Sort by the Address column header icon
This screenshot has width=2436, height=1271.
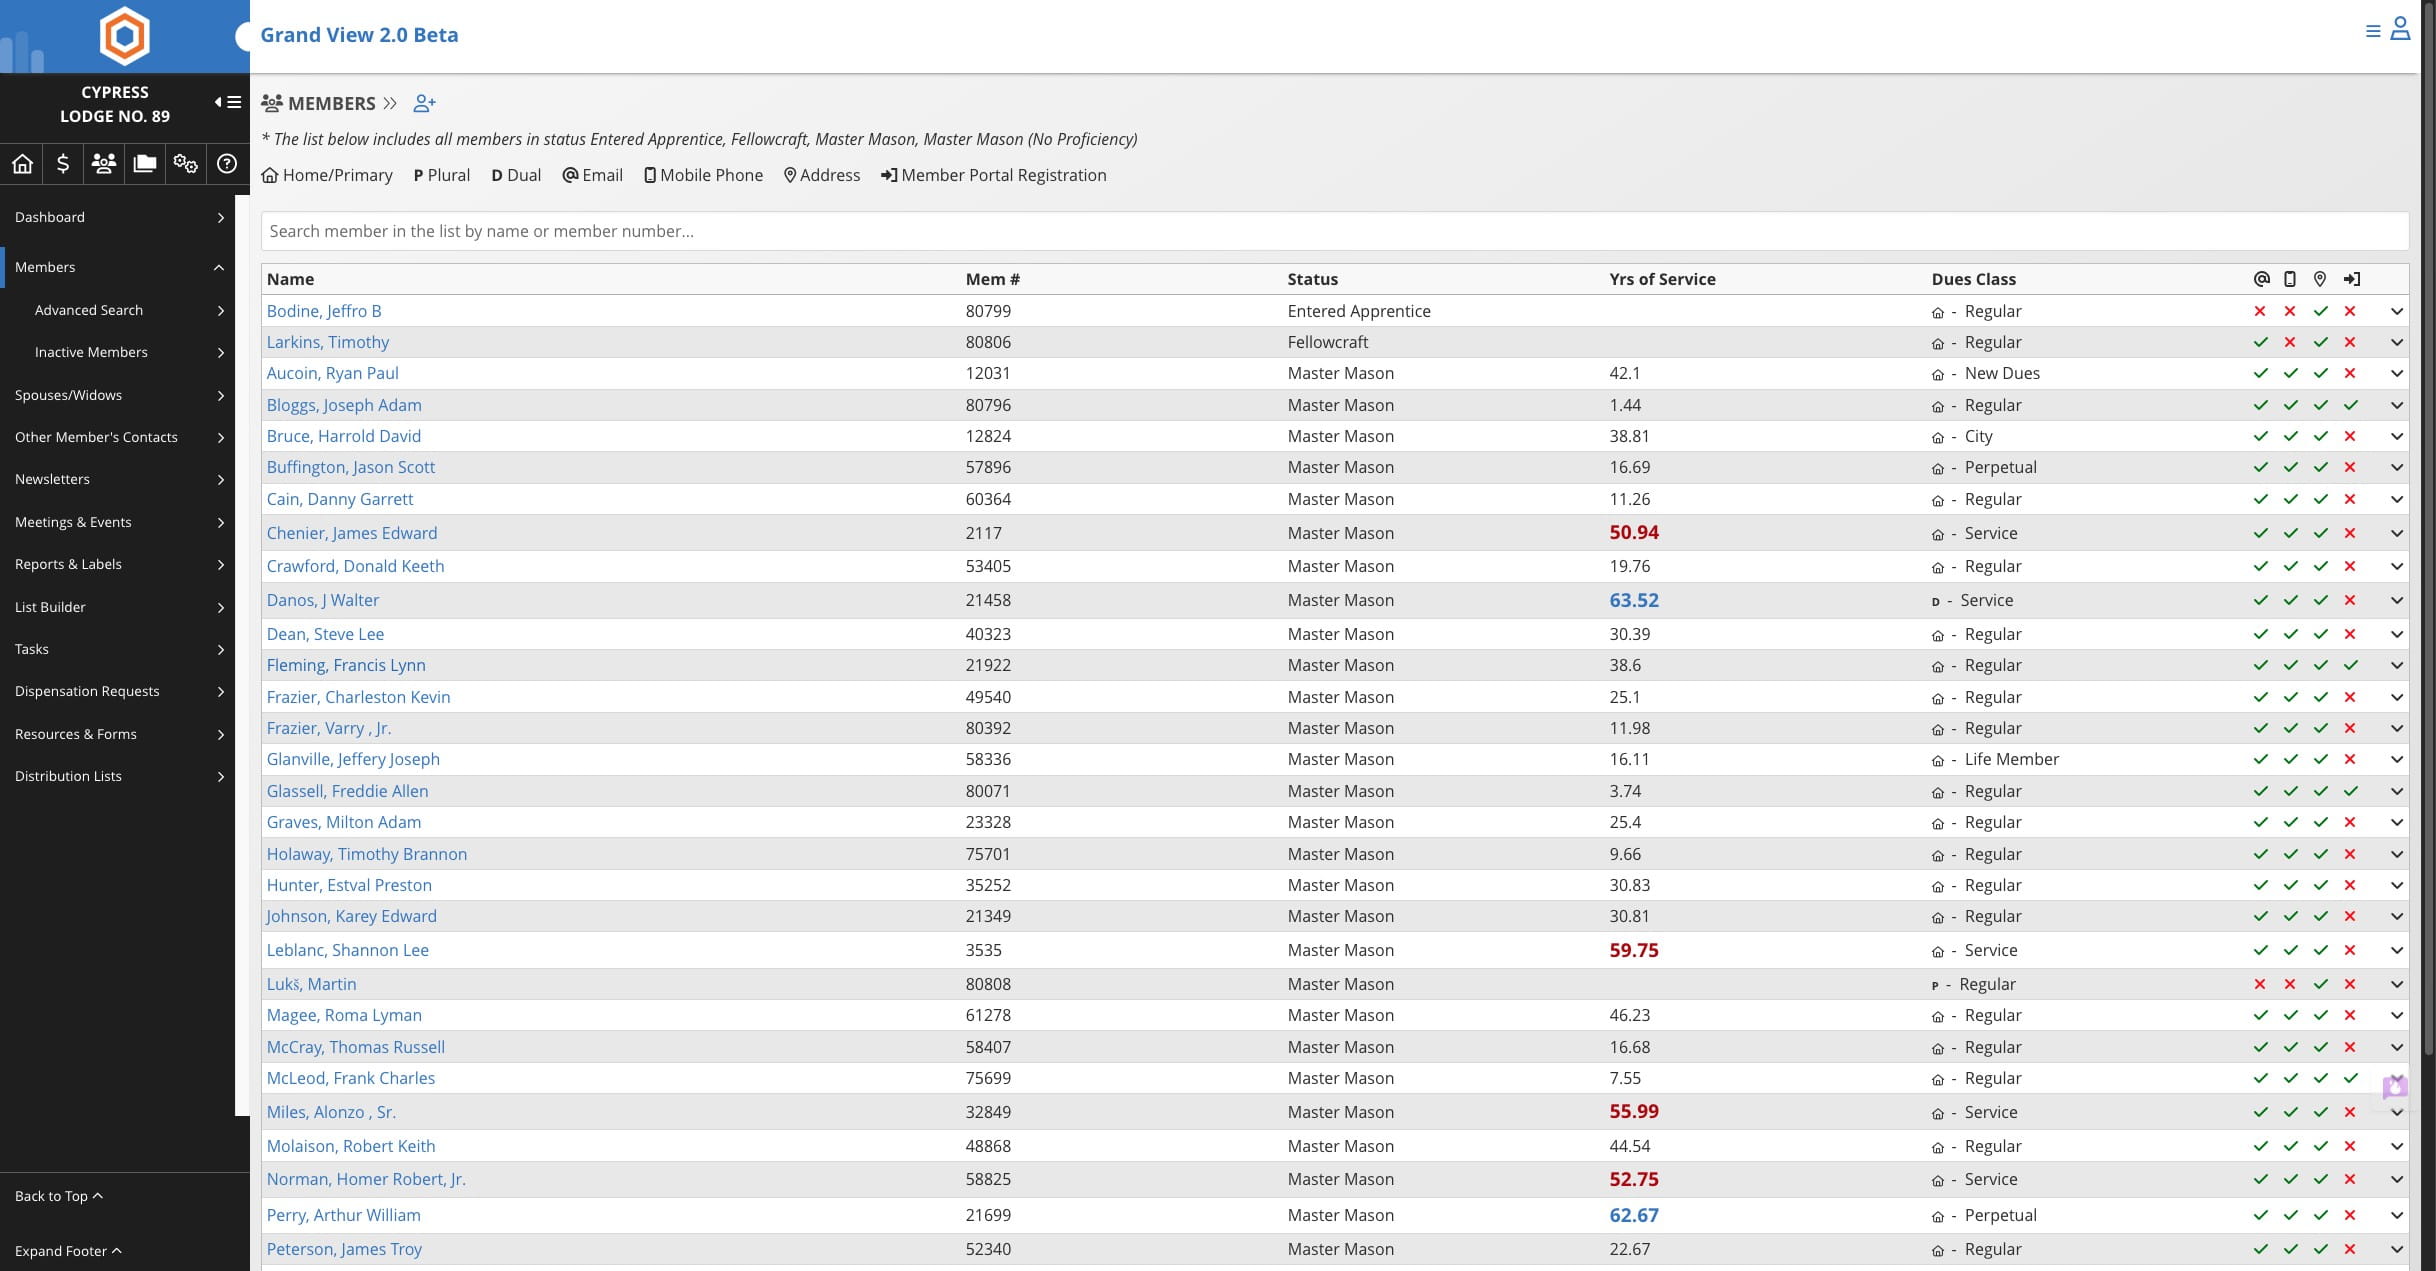pos(2320,279)
